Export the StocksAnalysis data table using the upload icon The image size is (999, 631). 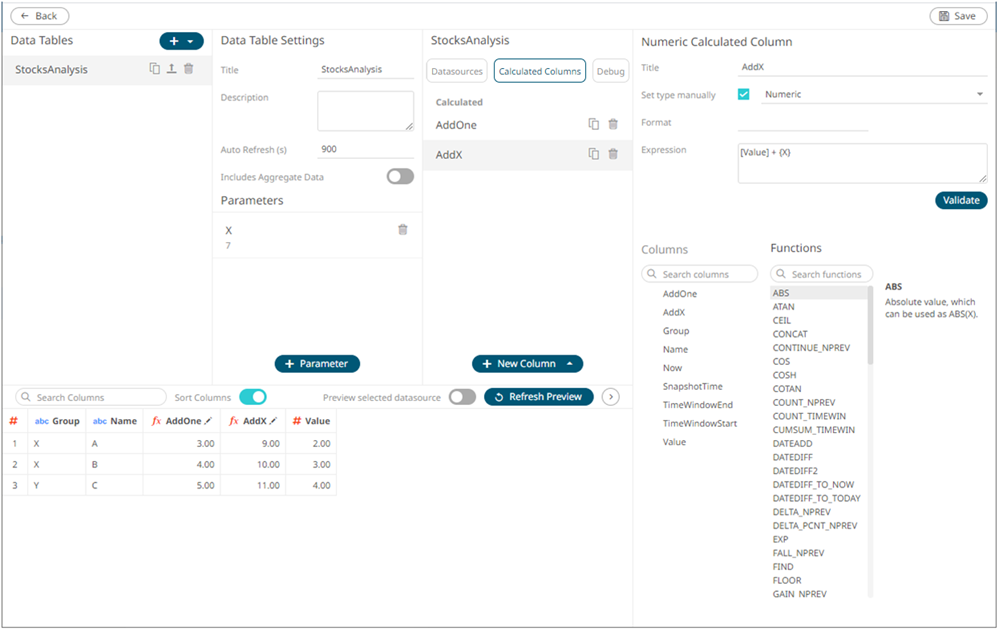point(169,69)
